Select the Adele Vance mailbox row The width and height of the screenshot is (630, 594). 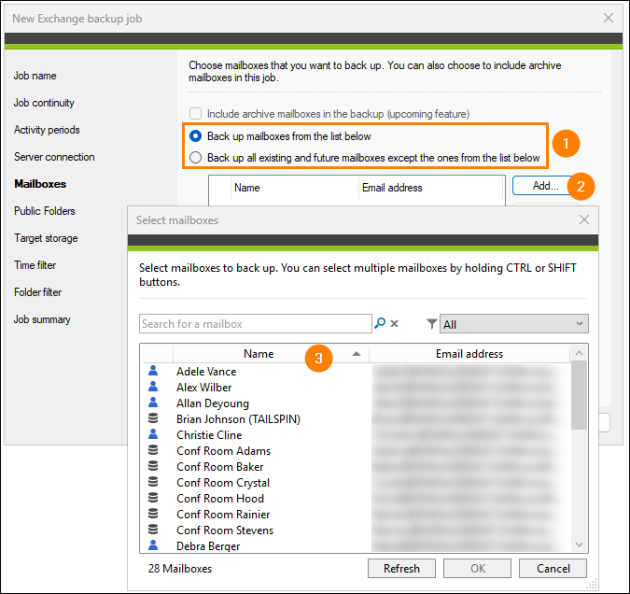coord(356,371)
